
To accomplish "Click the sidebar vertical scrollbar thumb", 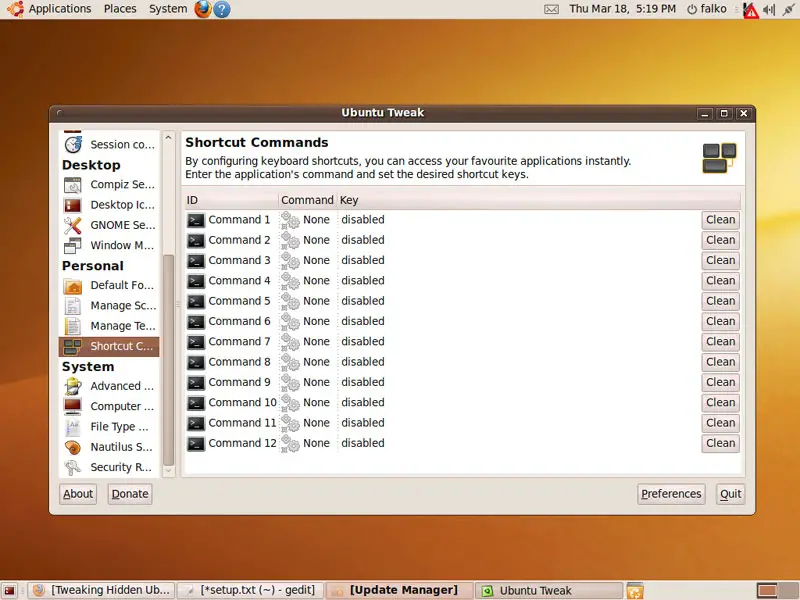I will coord(168,359).
